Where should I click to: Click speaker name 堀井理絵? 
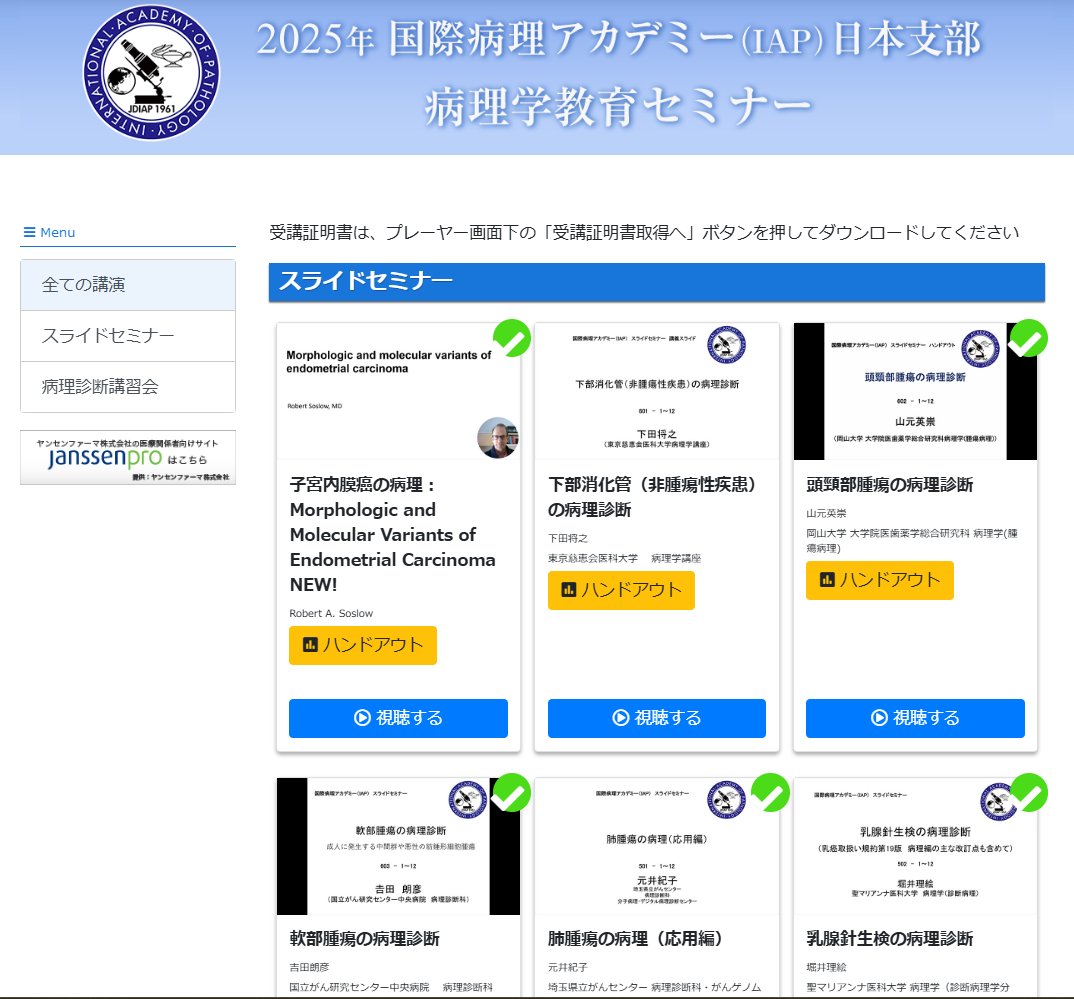pyautogui.click(x=826, y=968)
